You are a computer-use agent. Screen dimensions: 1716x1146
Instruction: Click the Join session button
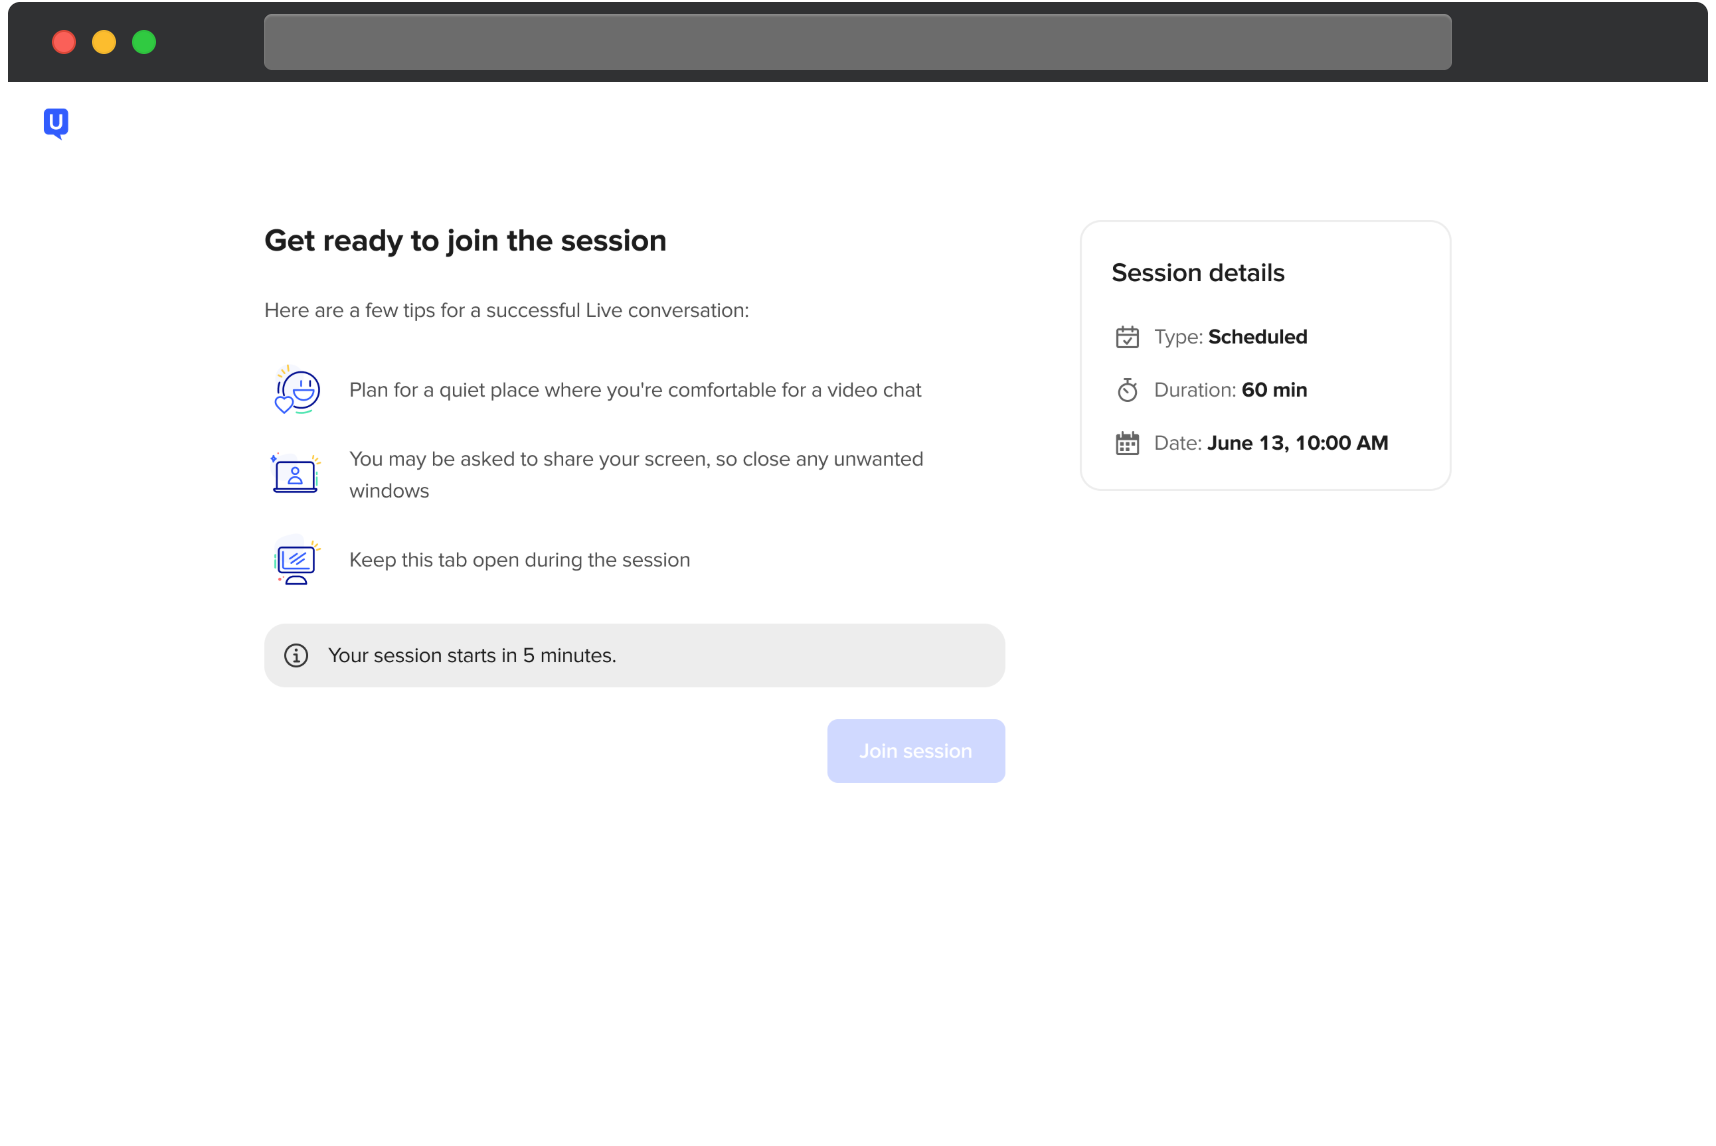click(916, 751)
